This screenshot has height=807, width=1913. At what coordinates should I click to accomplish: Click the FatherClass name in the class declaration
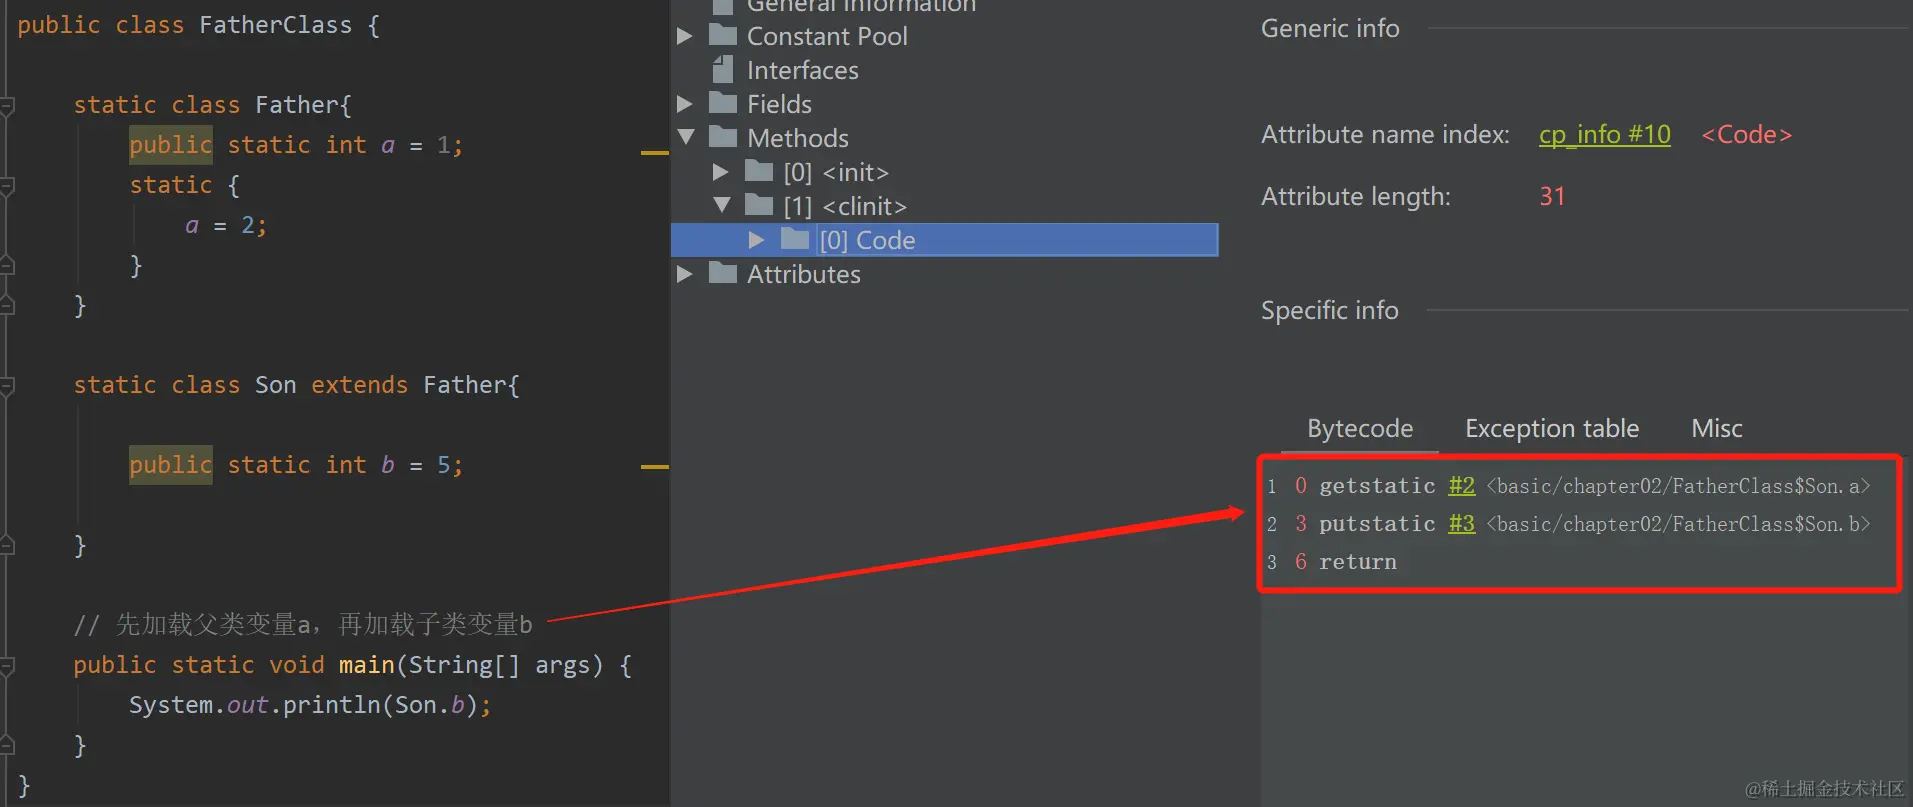pos(275,25)
